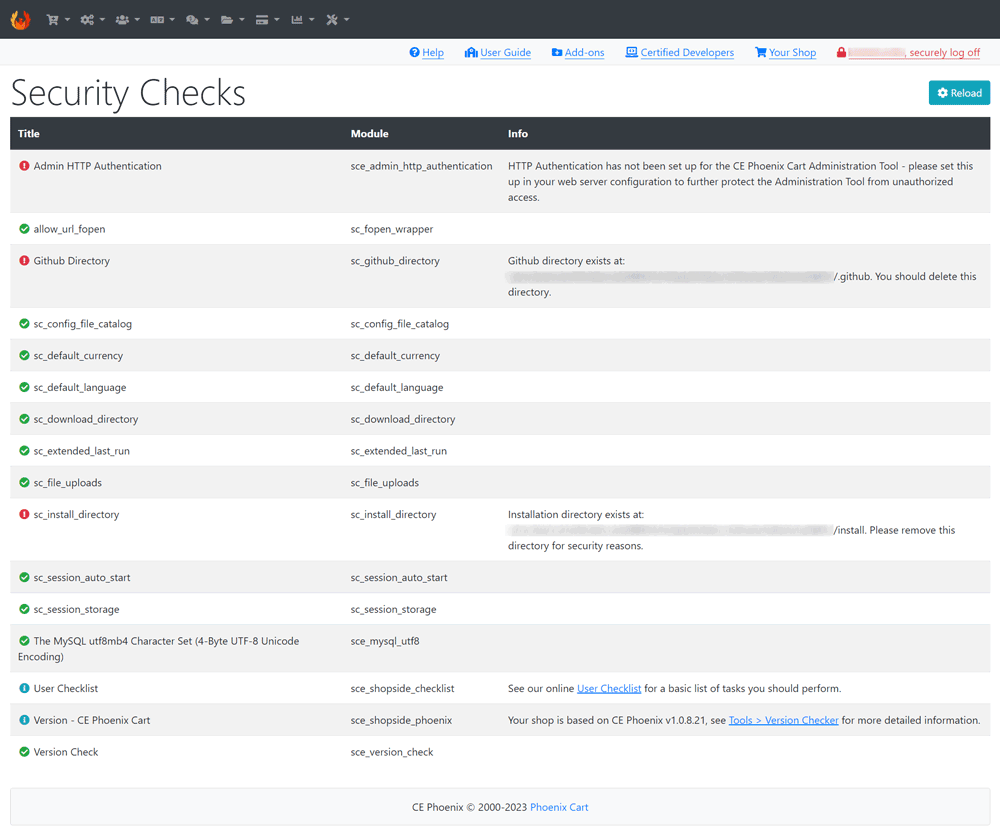
Task: Select the sc_github_directory module cell
Action: coord(395,261)
